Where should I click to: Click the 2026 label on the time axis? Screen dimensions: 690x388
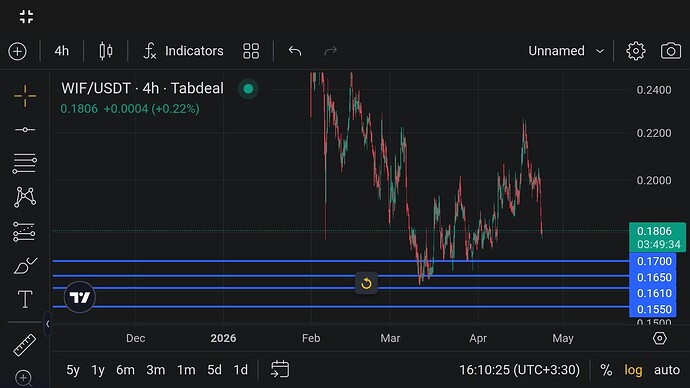coord(223,338)
